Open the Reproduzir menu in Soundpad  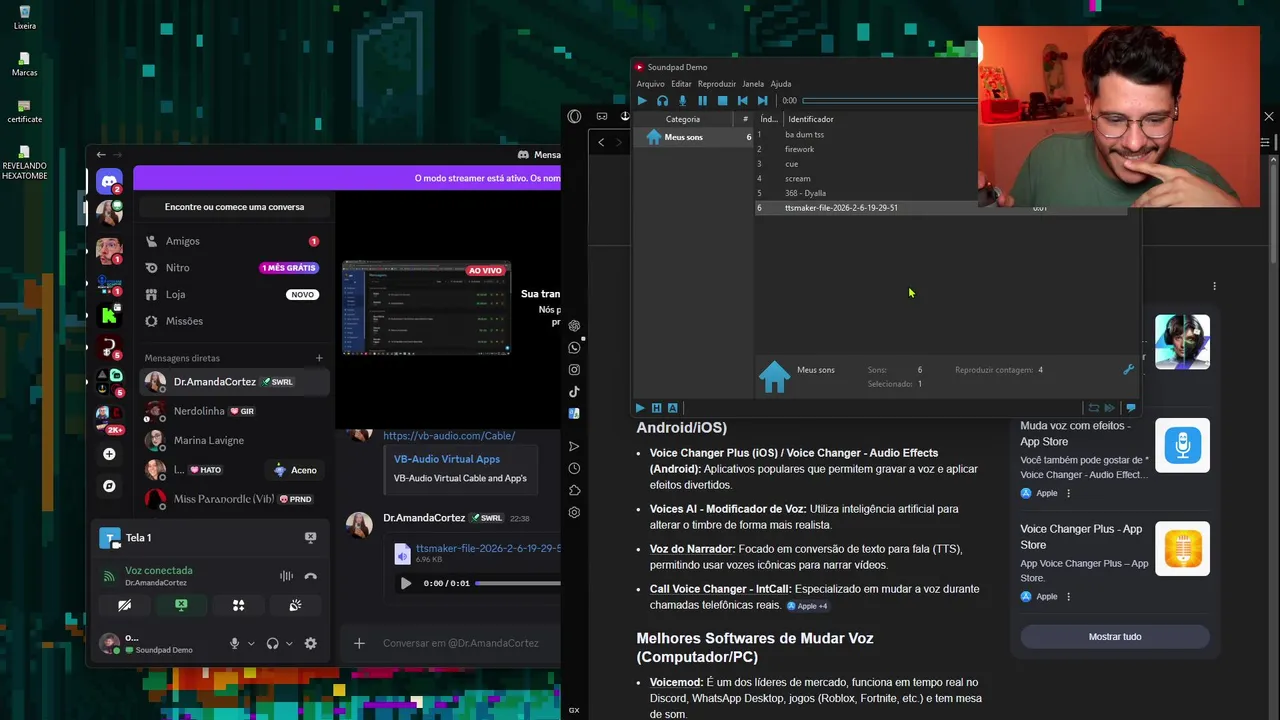click(716, 84)
